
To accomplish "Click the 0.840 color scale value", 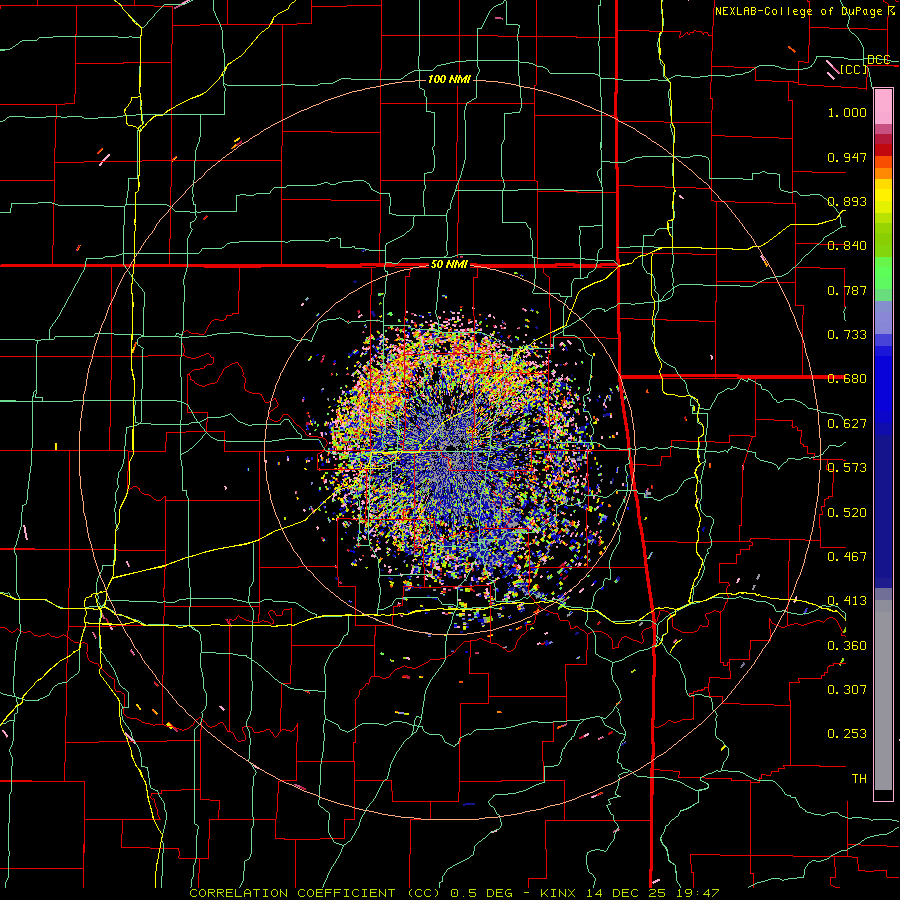I will click(847, 246).
